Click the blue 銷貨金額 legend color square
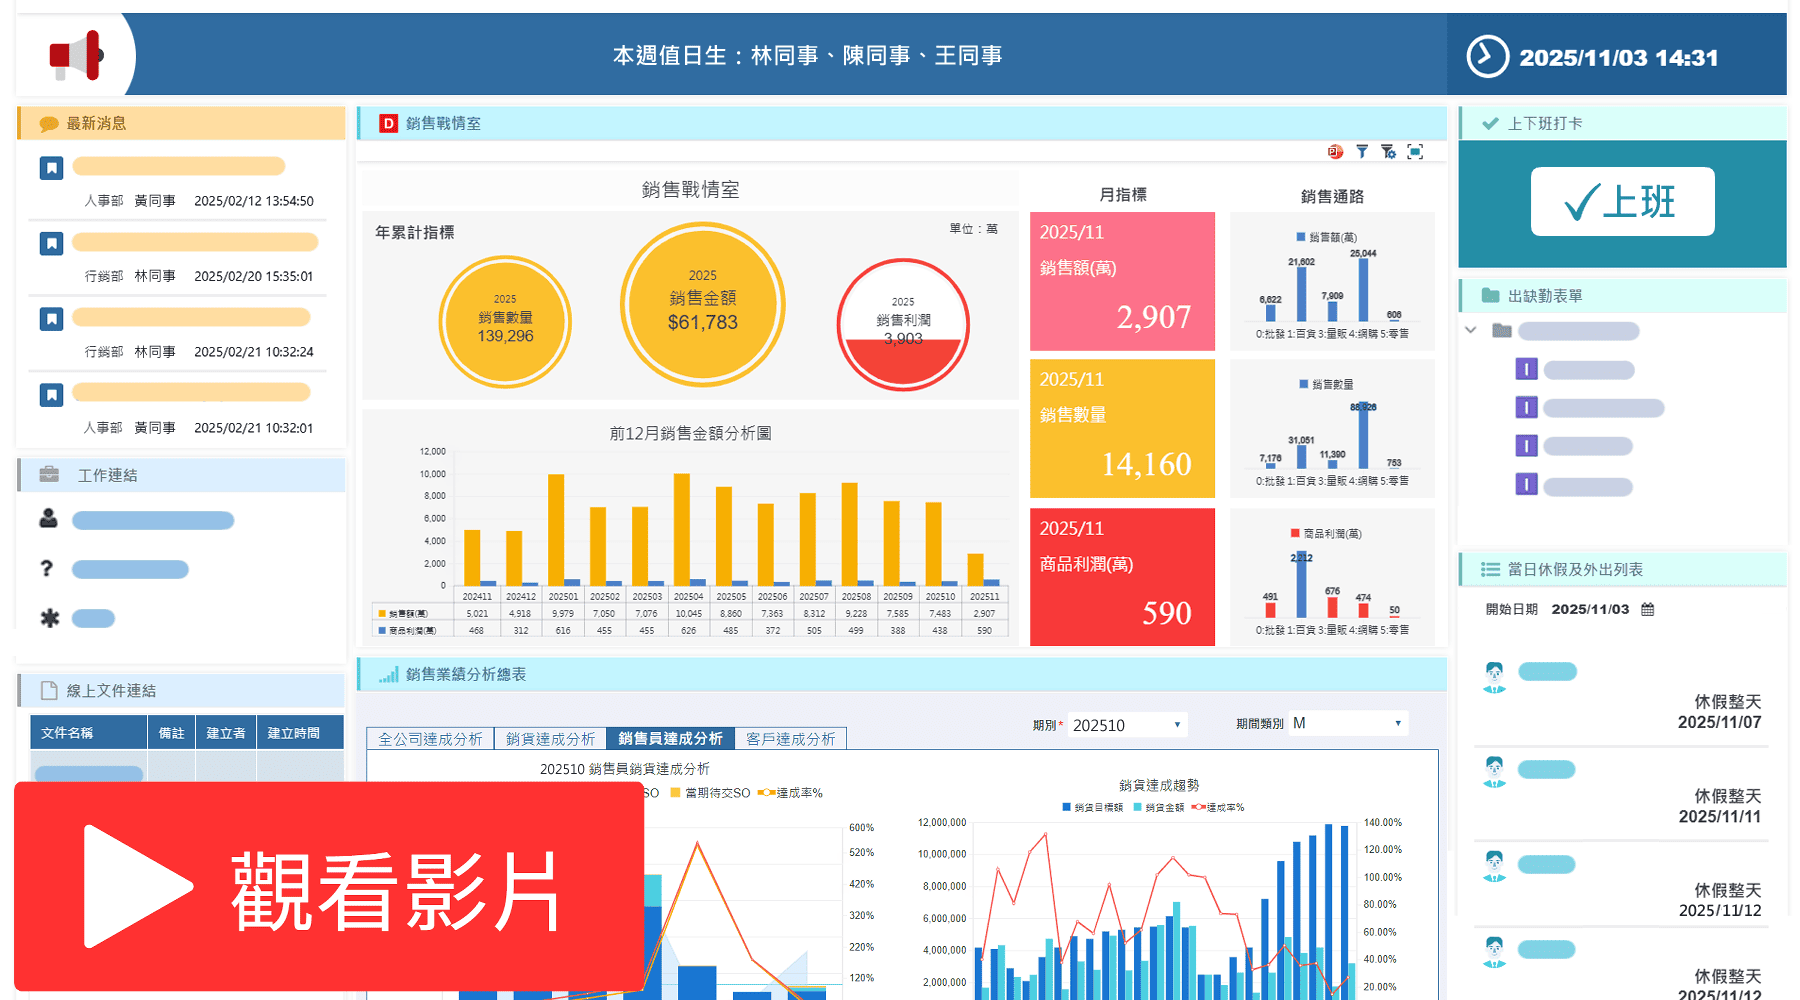This screenshot has width=1800, height=1000. (x=1137, y=806)
